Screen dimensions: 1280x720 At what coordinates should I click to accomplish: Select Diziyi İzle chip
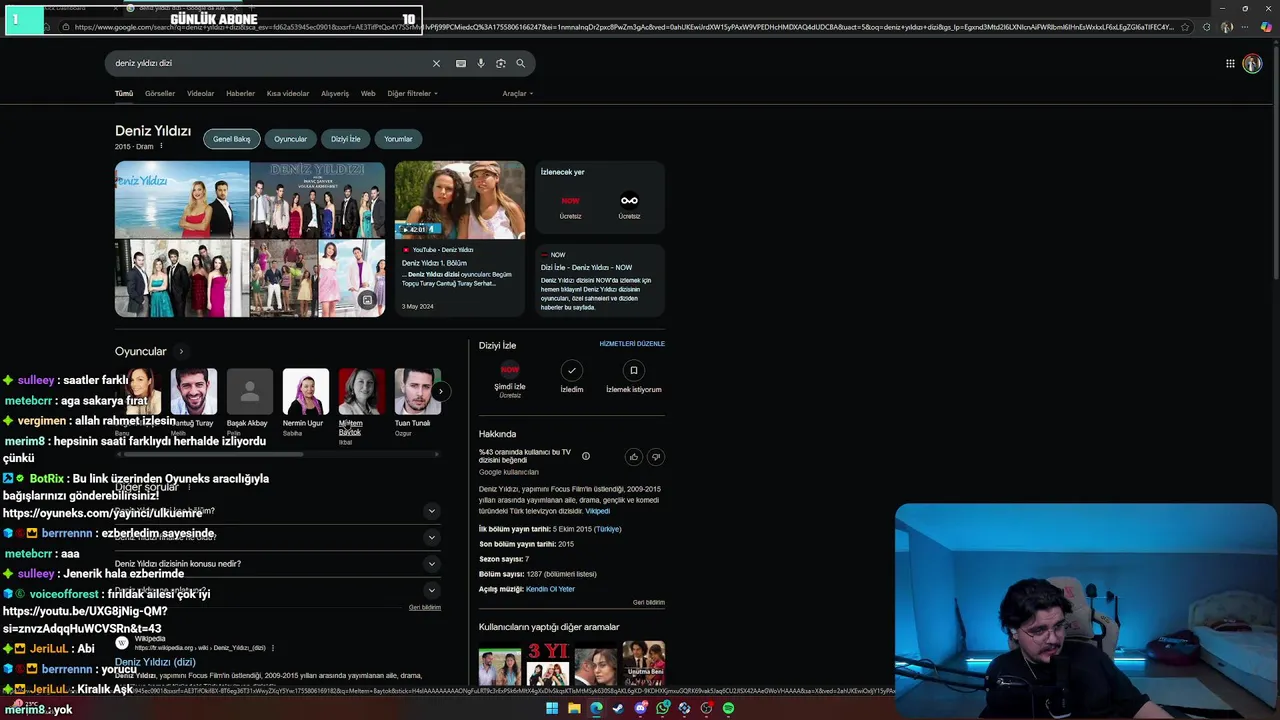tap(346, 139)
